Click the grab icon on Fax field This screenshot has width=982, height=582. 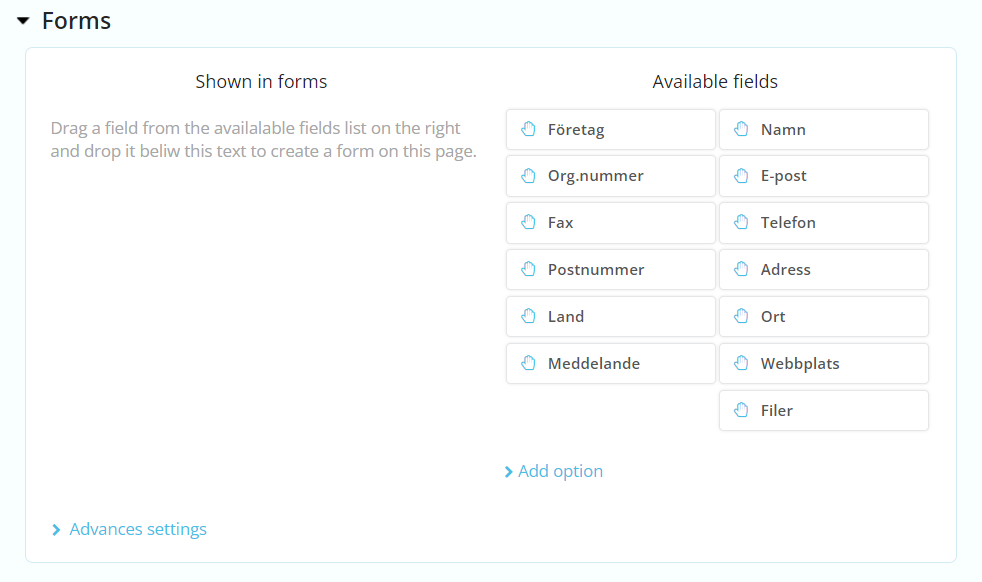point(529,223)
